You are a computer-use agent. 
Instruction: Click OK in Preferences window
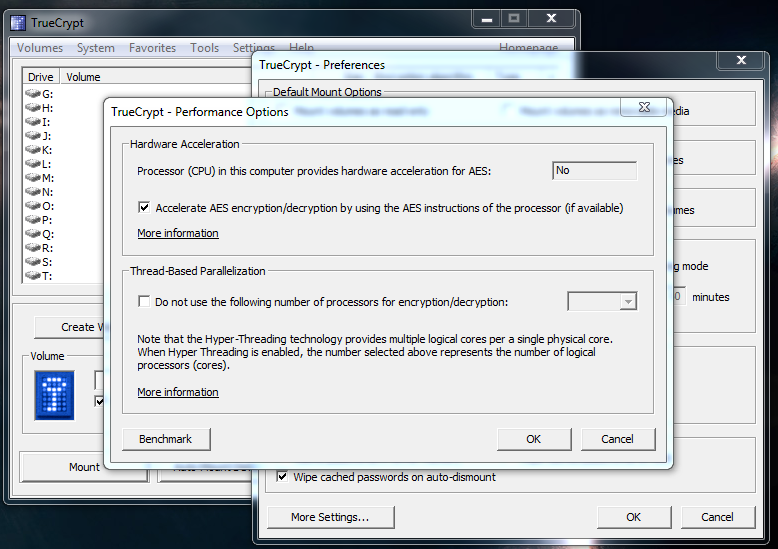[634, 517]
